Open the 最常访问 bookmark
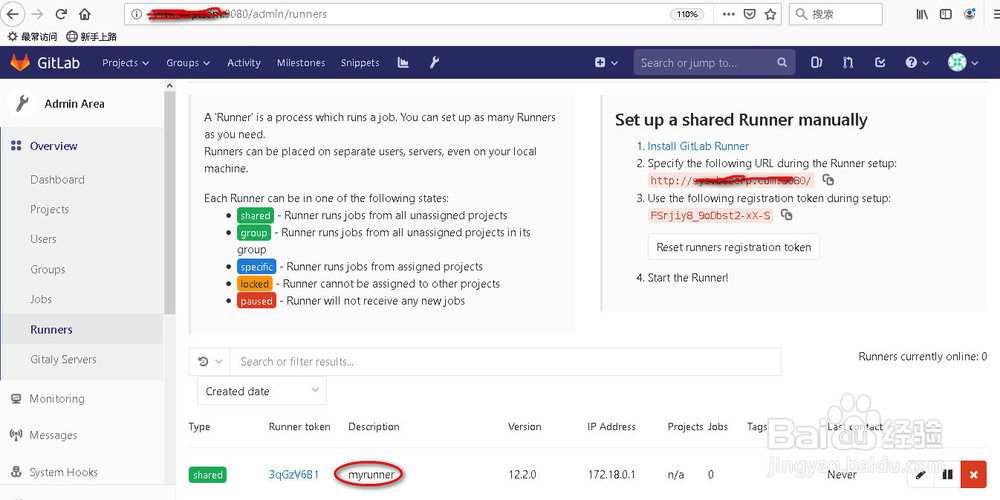This screenshot has height=500, width=1000. 32,36
